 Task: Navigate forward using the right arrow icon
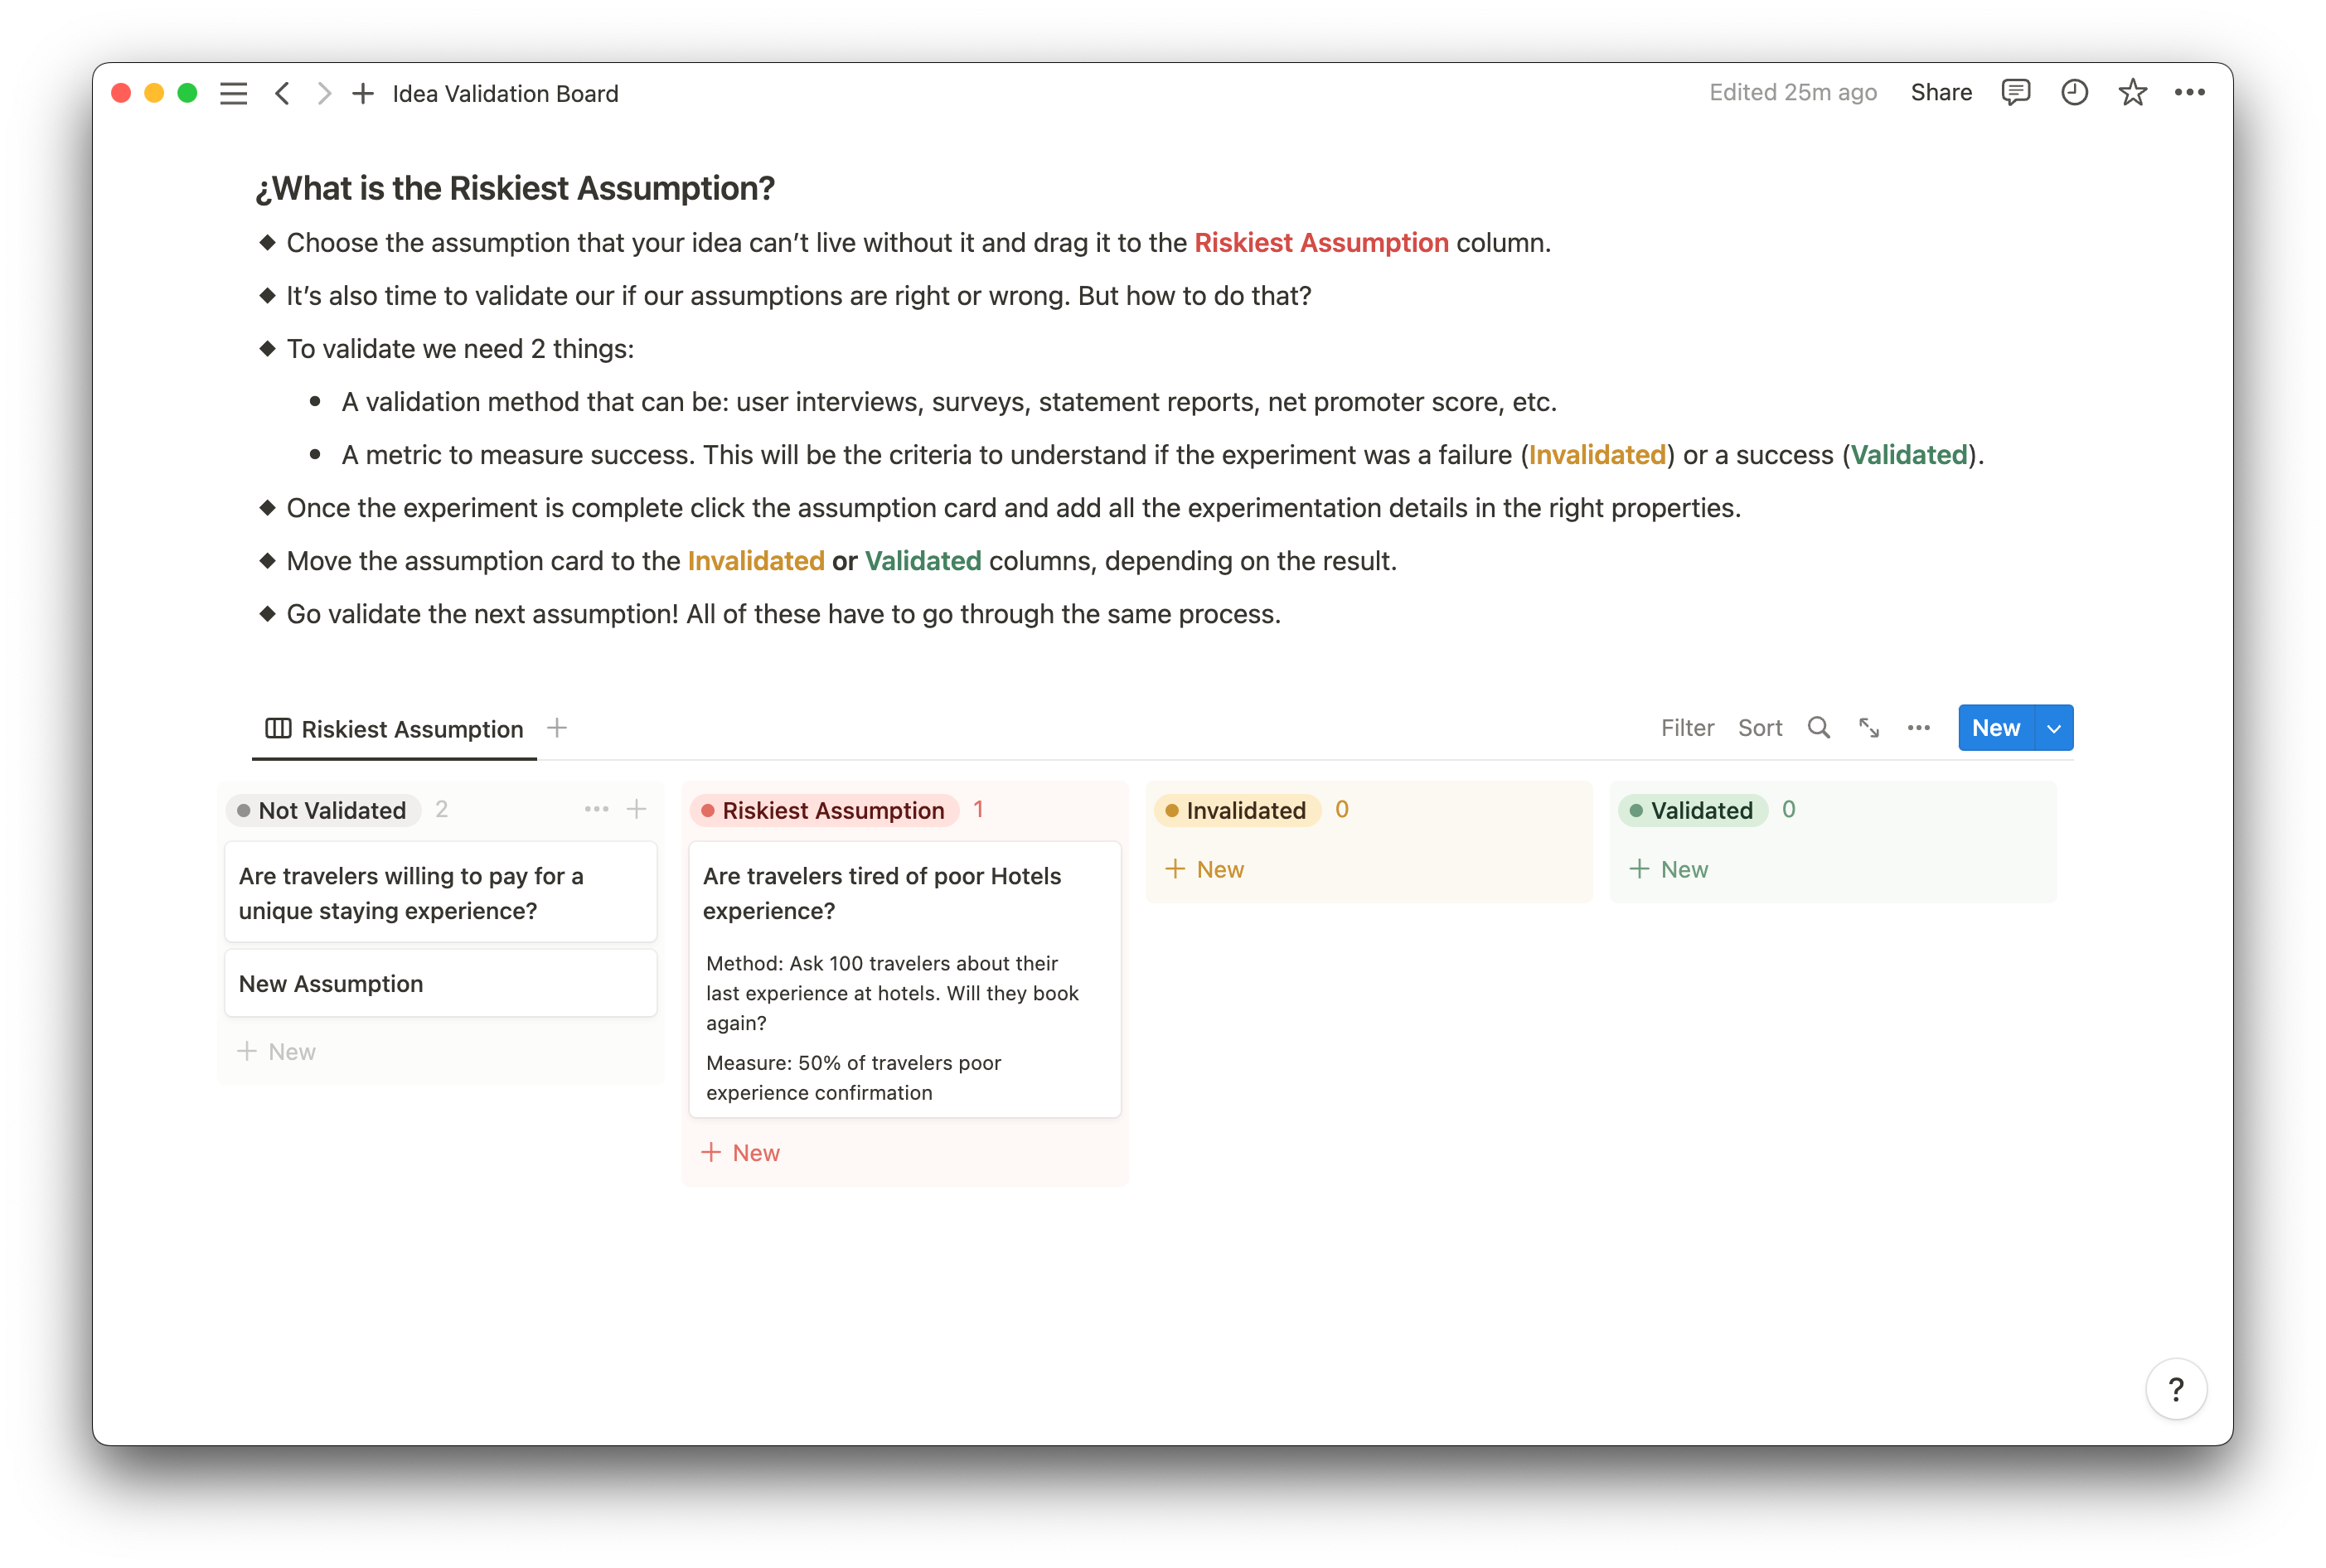point(323,93)
